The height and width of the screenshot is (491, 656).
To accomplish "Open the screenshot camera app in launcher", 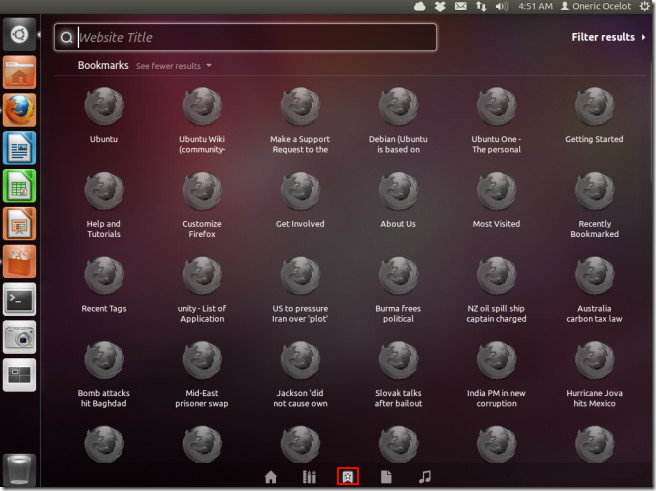I will [19, 338].
